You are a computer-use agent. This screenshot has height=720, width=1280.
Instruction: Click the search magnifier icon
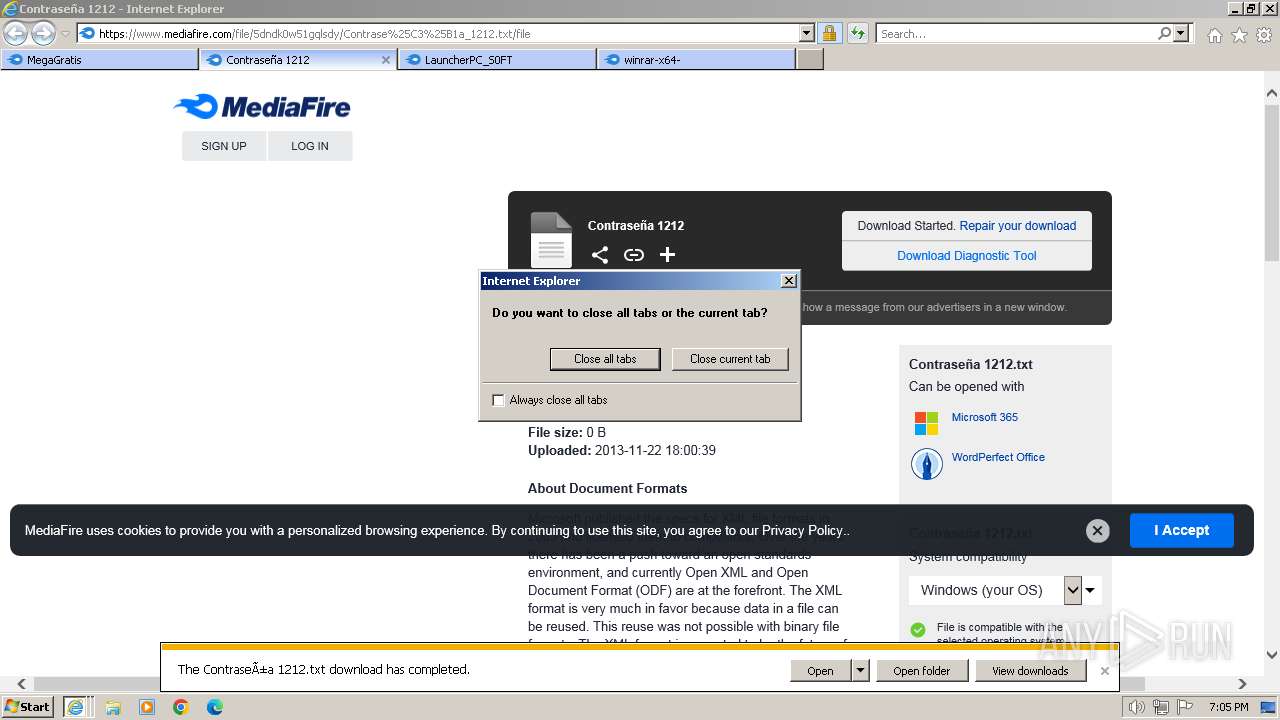coord(1164,33)
